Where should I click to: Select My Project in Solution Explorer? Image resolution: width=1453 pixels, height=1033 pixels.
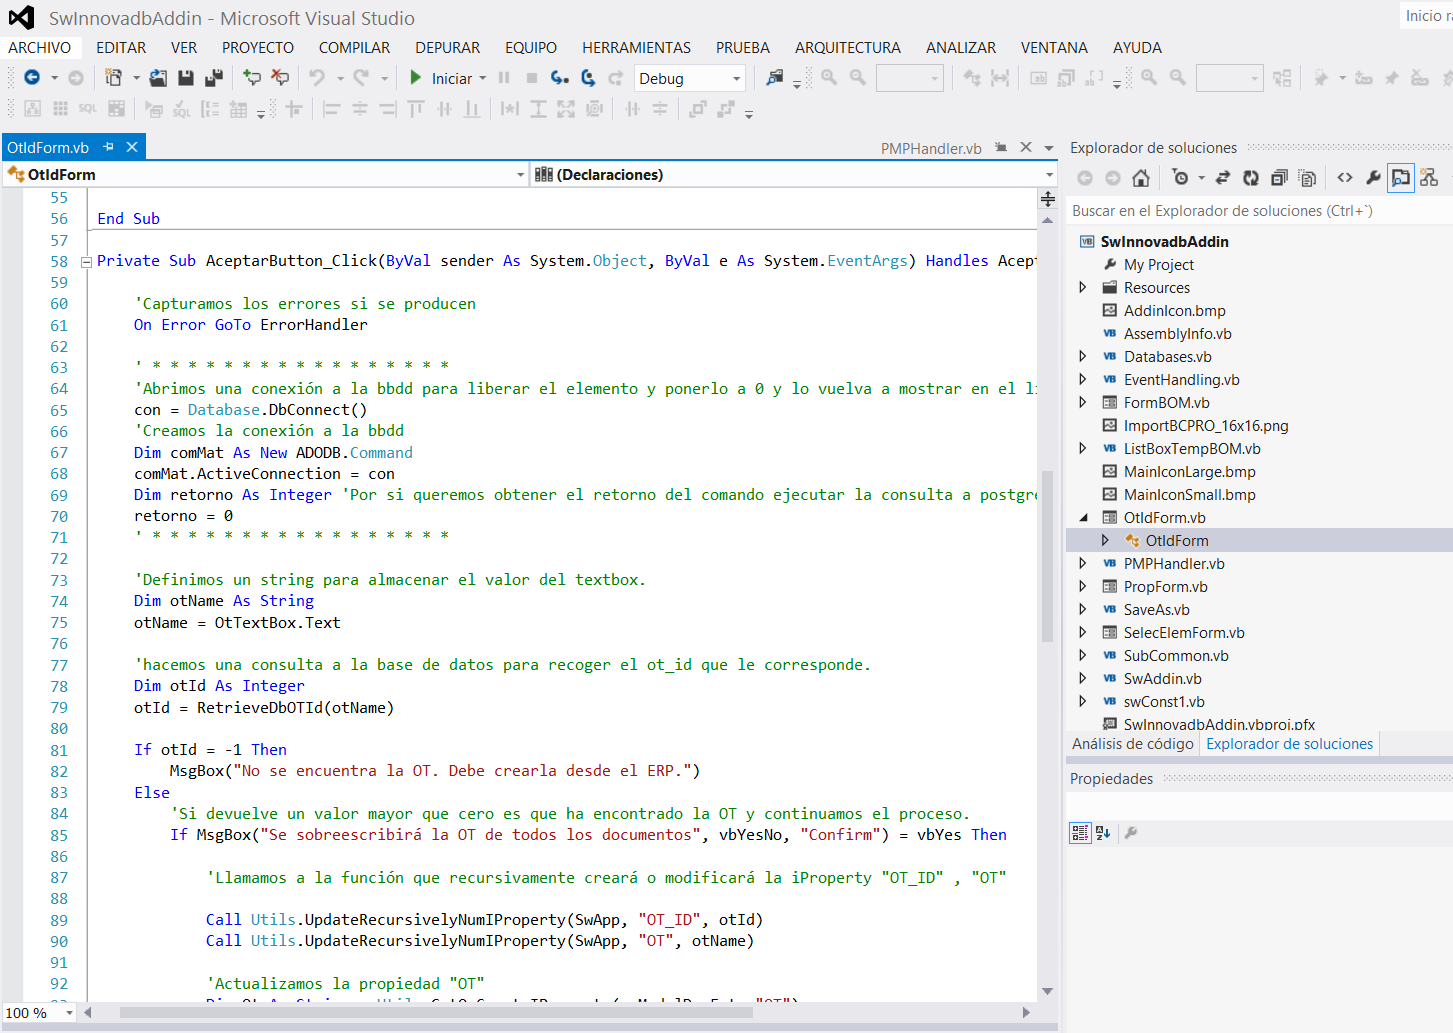pos(1158,265)
